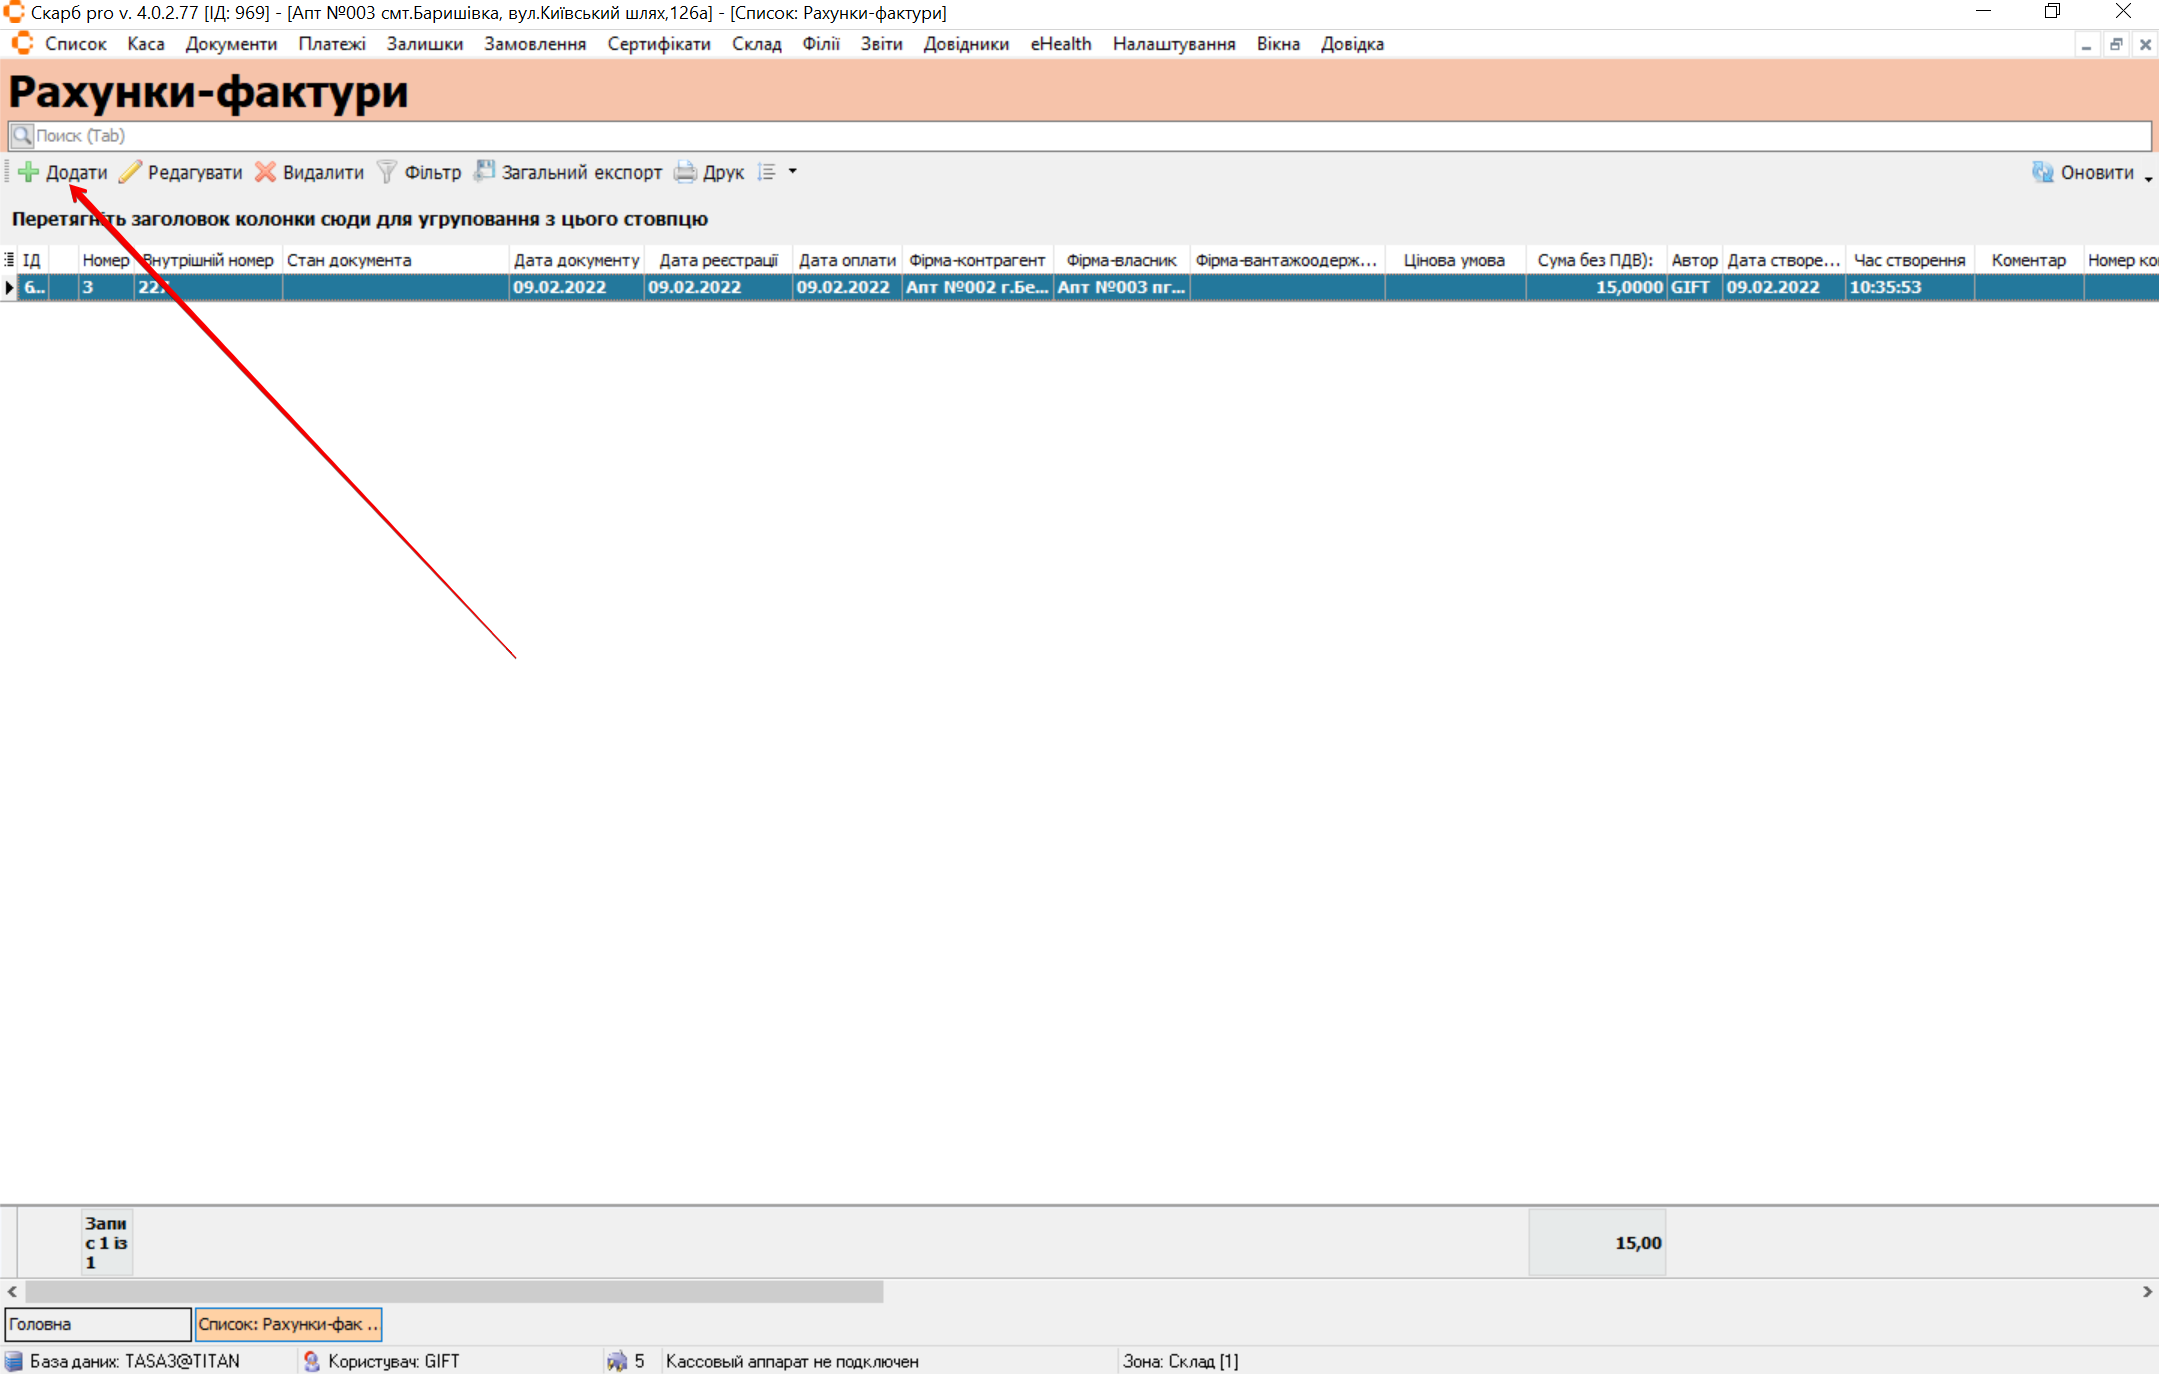The image size is (2159, 1374).
Task: Click the Загальний експорт save icon
Action: point(484,171)
